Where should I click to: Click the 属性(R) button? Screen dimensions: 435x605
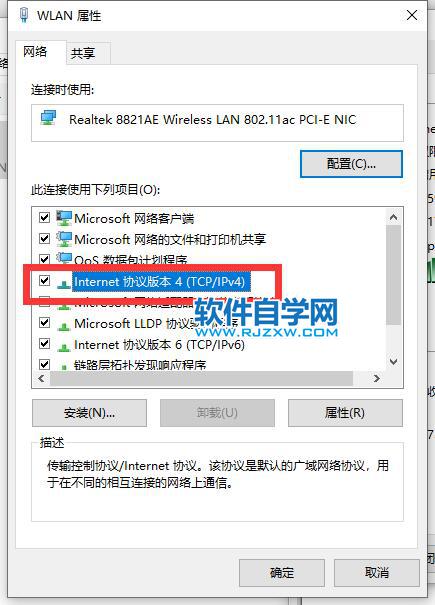[x=345, y=413]
